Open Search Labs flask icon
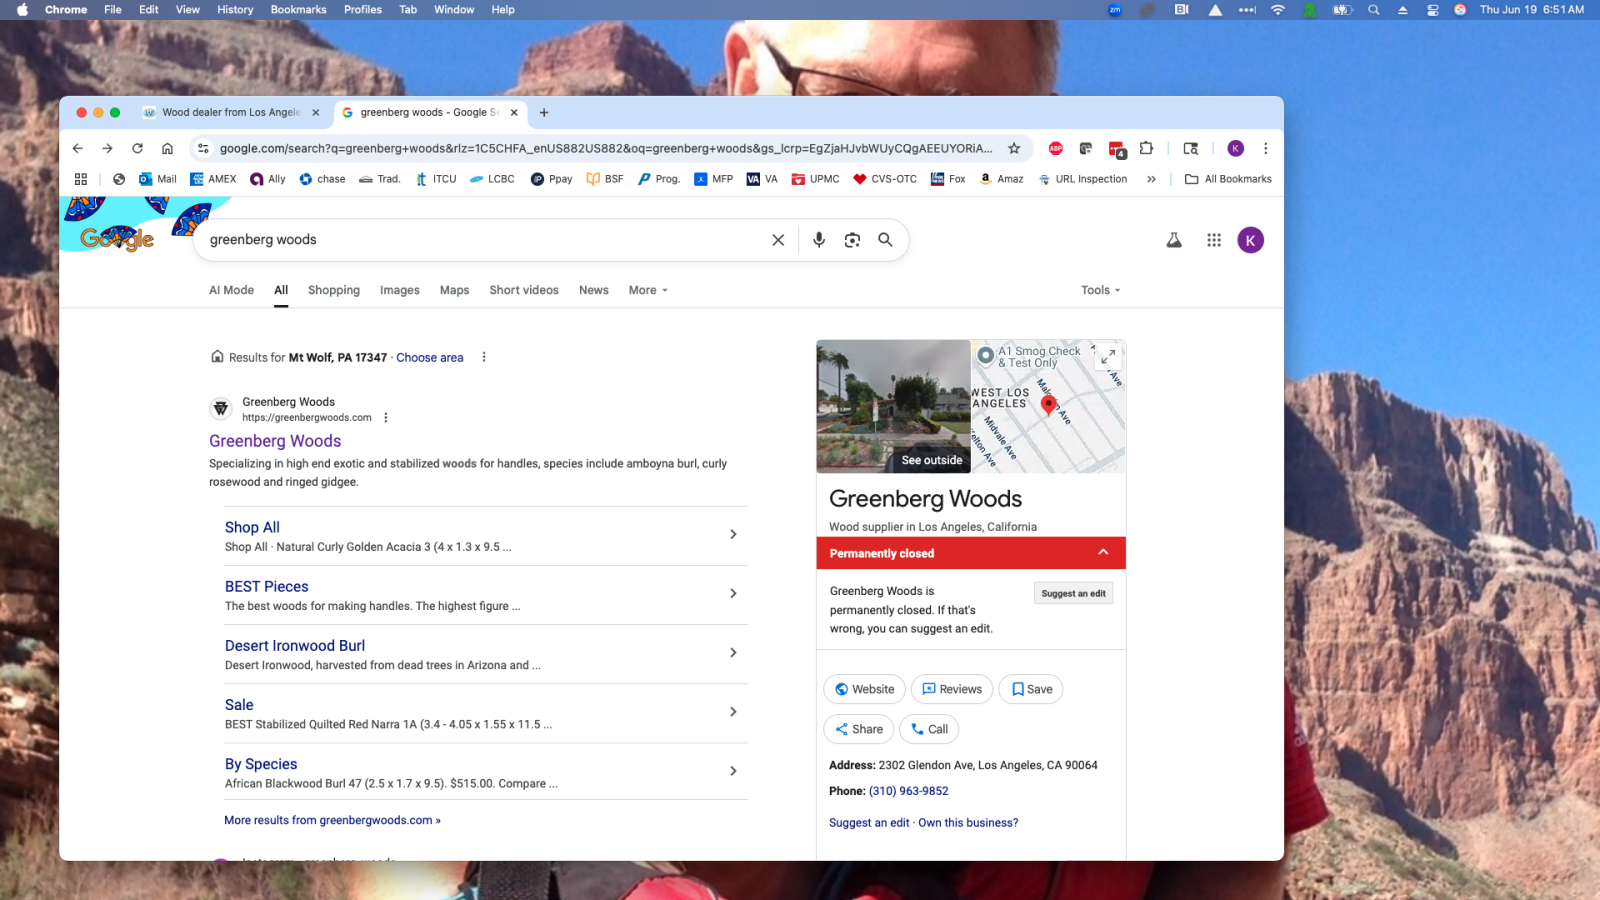This screenshot has height=900, width=1600. click(1174, 240)
